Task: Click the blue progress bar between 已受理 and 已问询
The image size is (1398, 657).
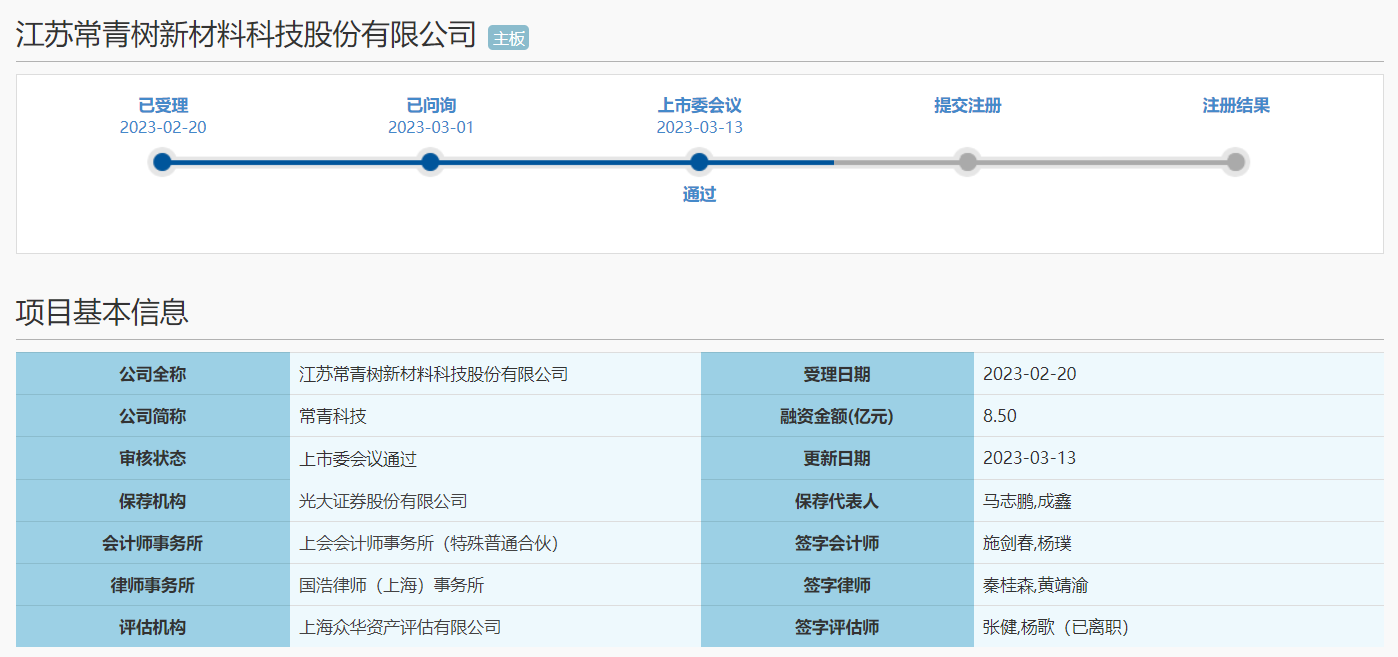Action: pos(296,162)
